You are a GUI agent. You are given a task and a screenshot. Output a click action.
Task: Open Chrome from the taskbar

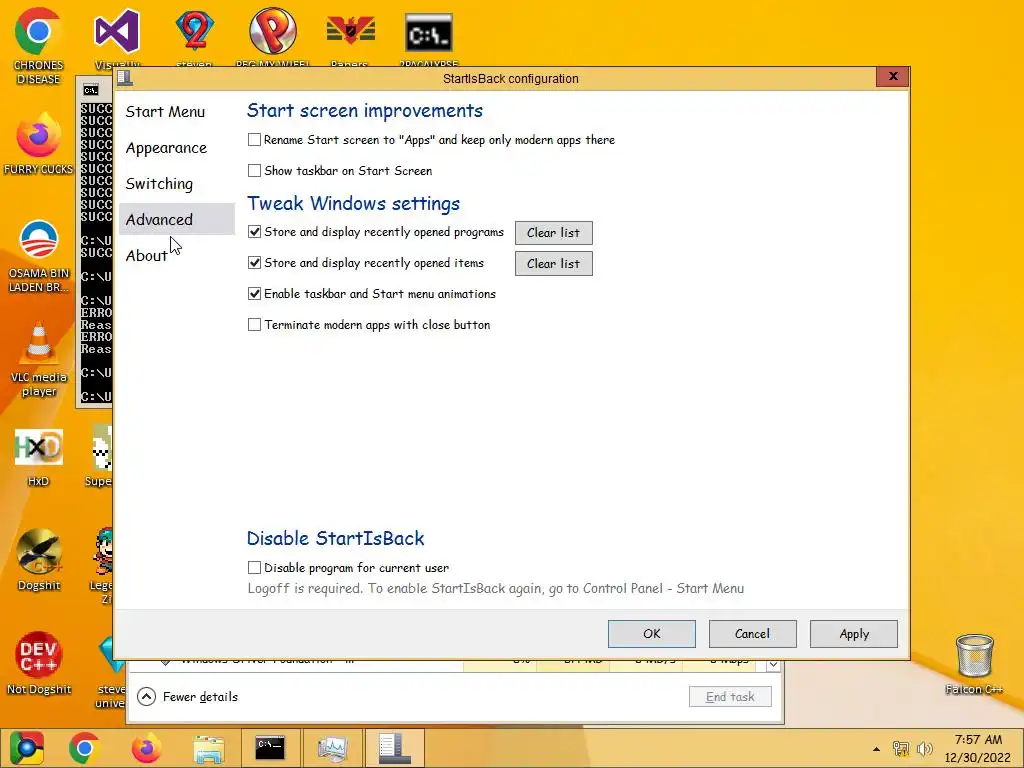pyautogui.click(x=84, y=748)
